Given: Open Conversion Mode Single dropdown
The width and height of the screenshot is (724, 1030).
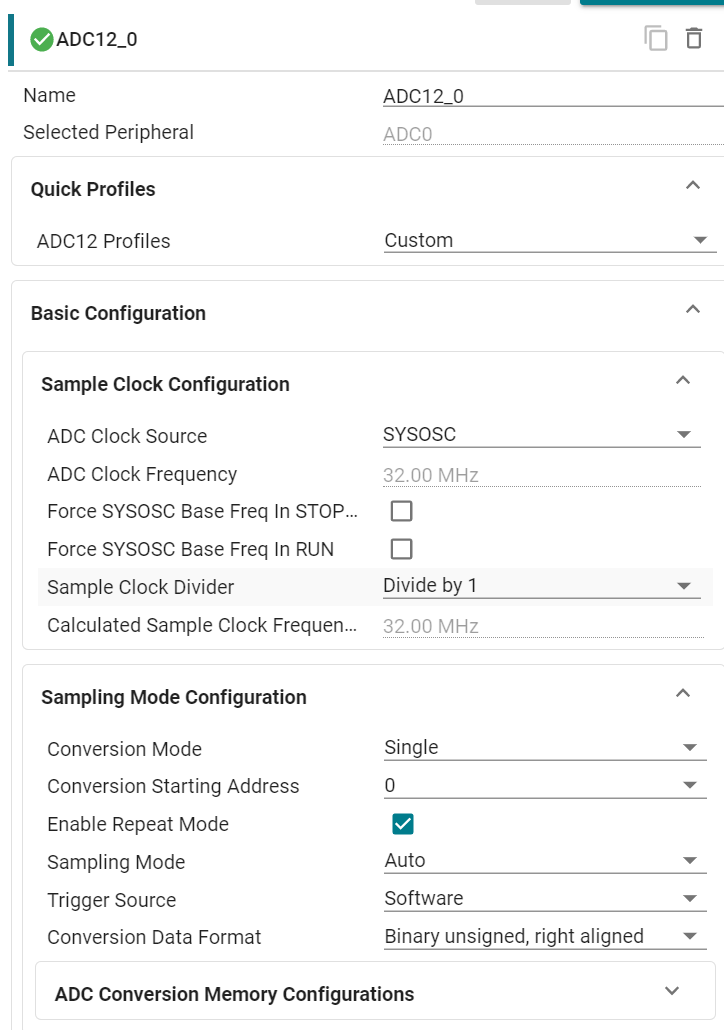Looking at the screenshot, I should click(545, 748).
